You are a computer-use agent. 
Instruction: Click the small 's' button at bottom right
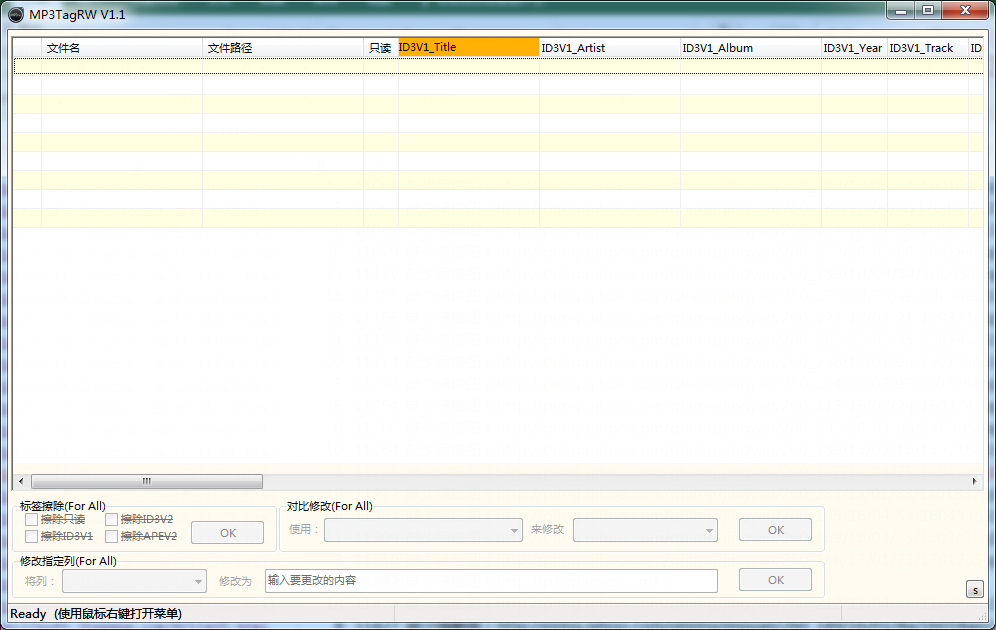pos(975,589)
